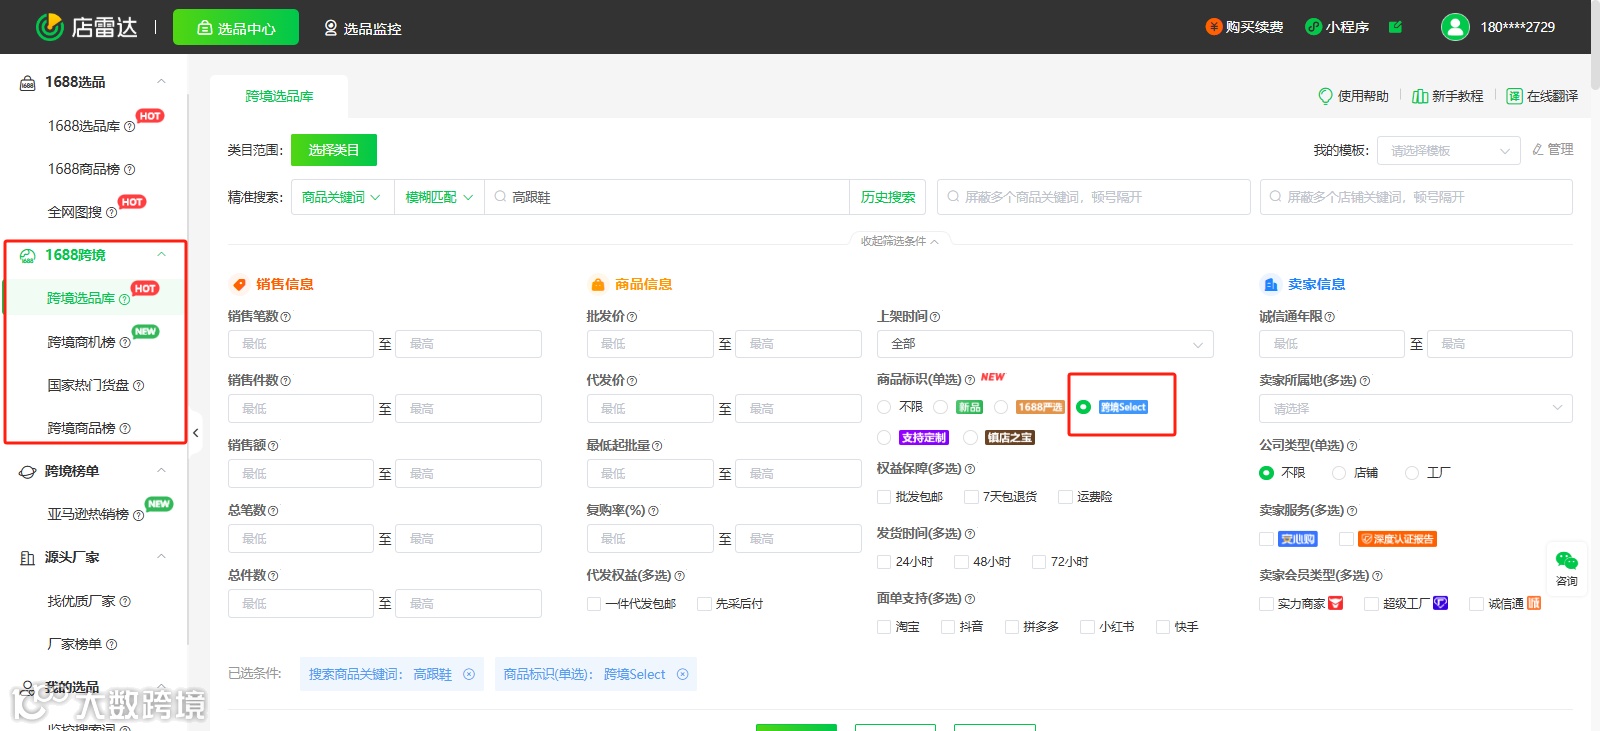The width and height of the screenshot is (1600, 731).
Task: Click the 管理 template manage icon
Action: pyautogui.click(x=1538, y=150)
